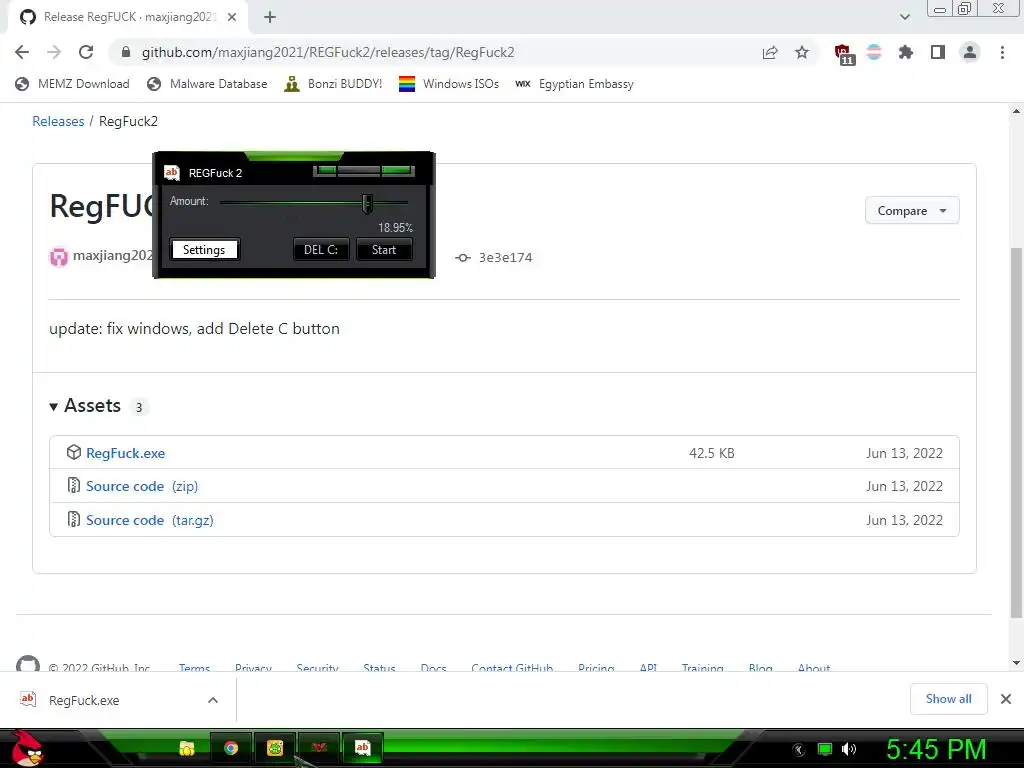Close the Release RegFUCK tab
1024x768 pixels.
tap(232, 17)
